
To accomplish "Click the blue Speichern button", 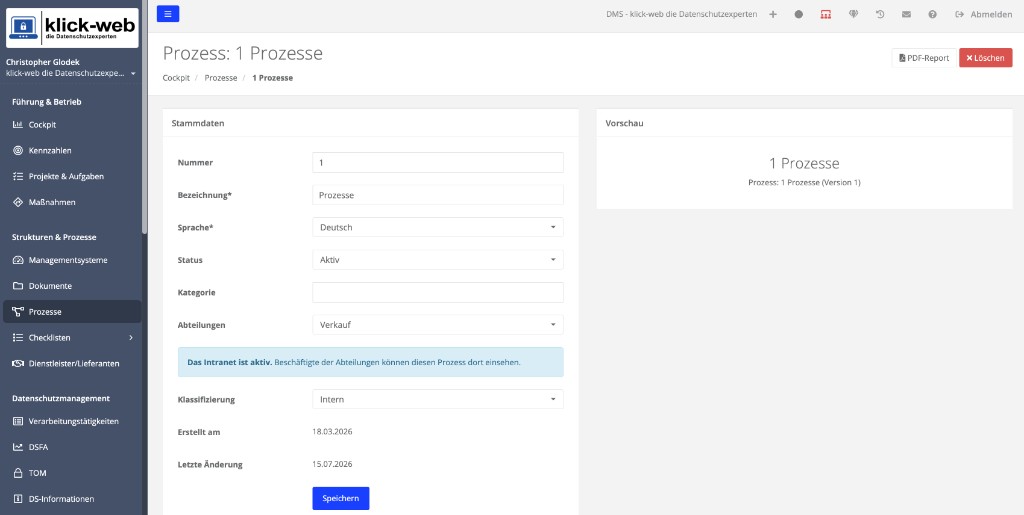I will click(341, 498).
